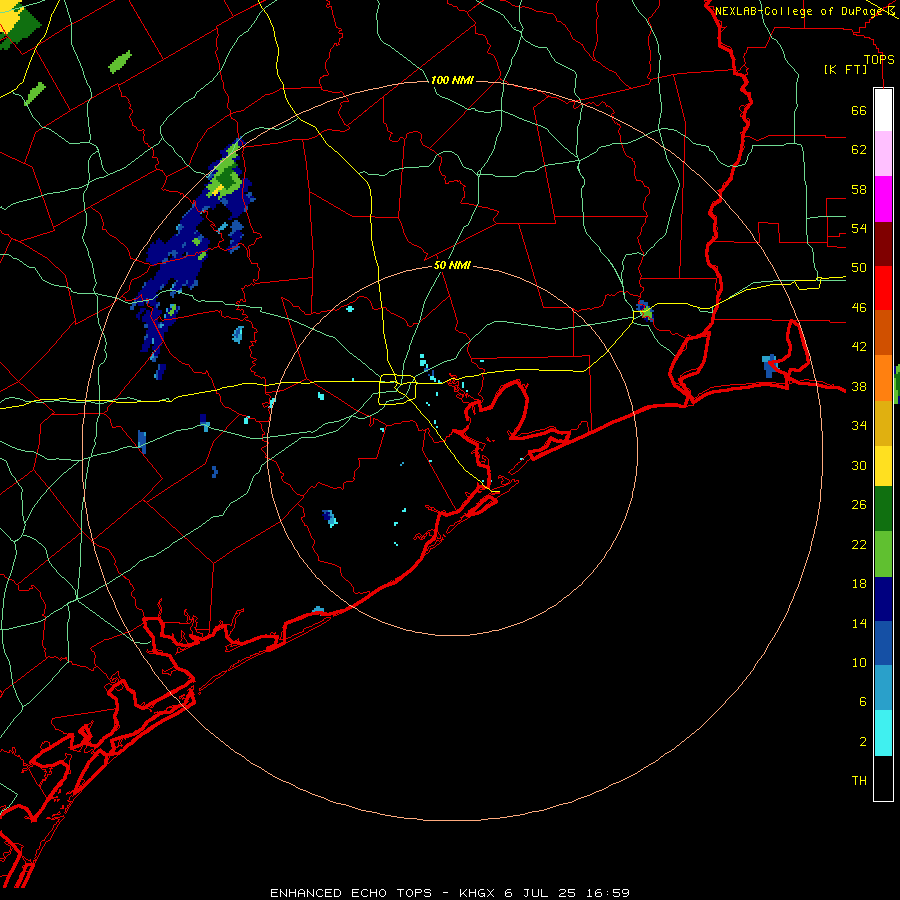Click the dark green legend color block
Screen dimensions: 900x900
tap(883, 509)
